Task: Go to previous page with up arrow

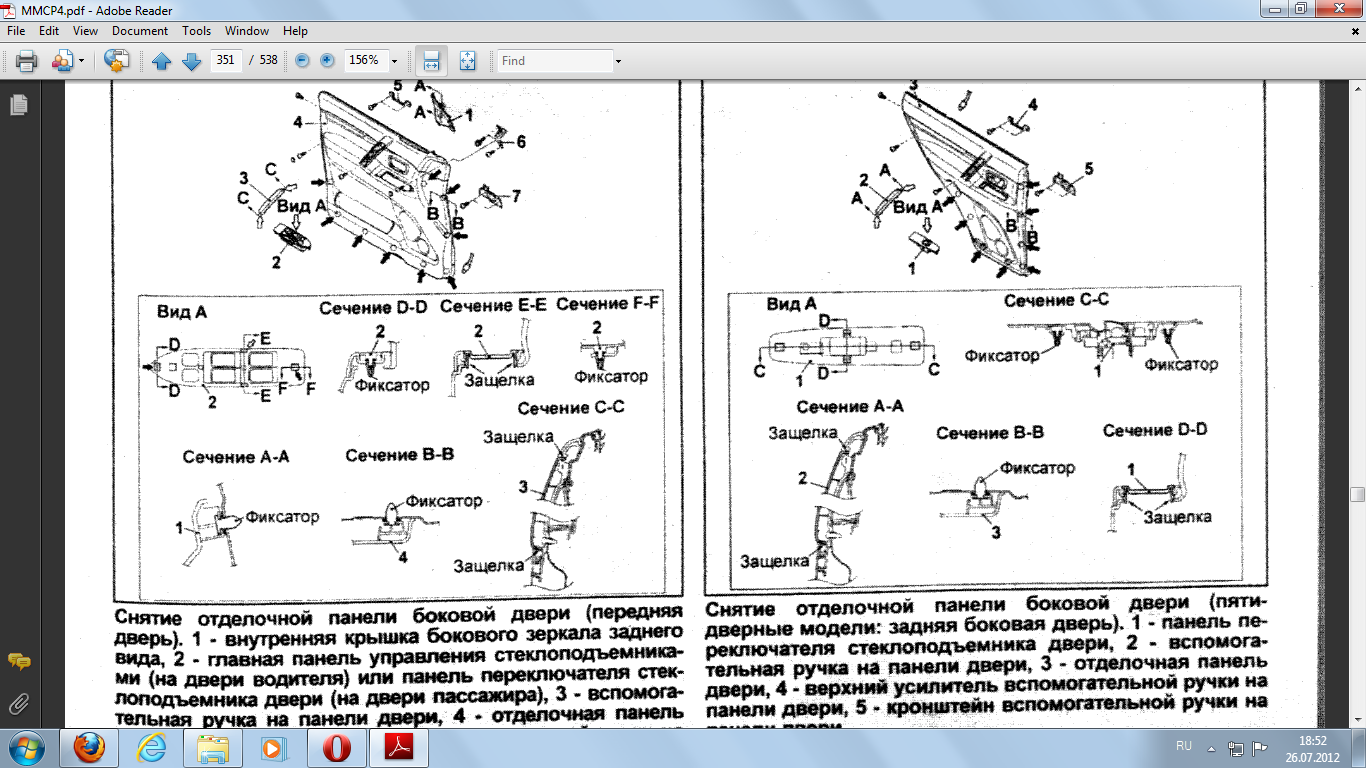Action: pos(162,61)
